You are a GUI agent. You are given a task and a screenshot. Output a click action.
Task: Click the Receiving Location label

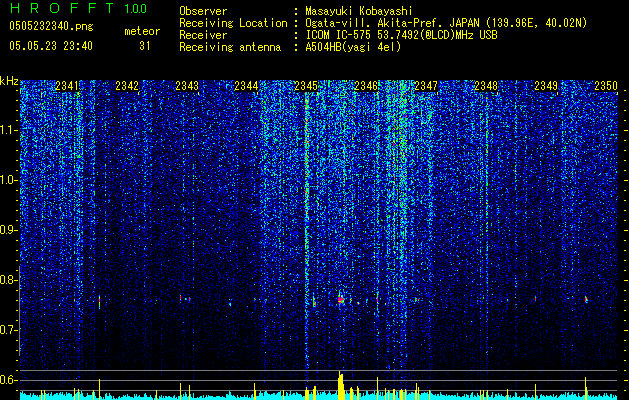coord(233,23)
